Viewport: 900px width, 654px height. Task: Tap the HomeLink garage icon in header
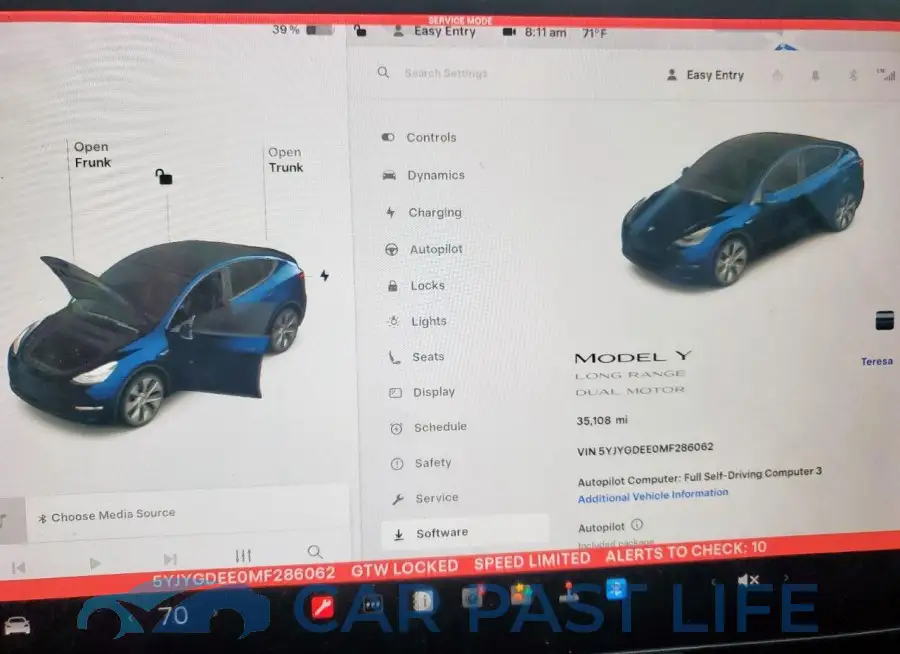[777, 75]
